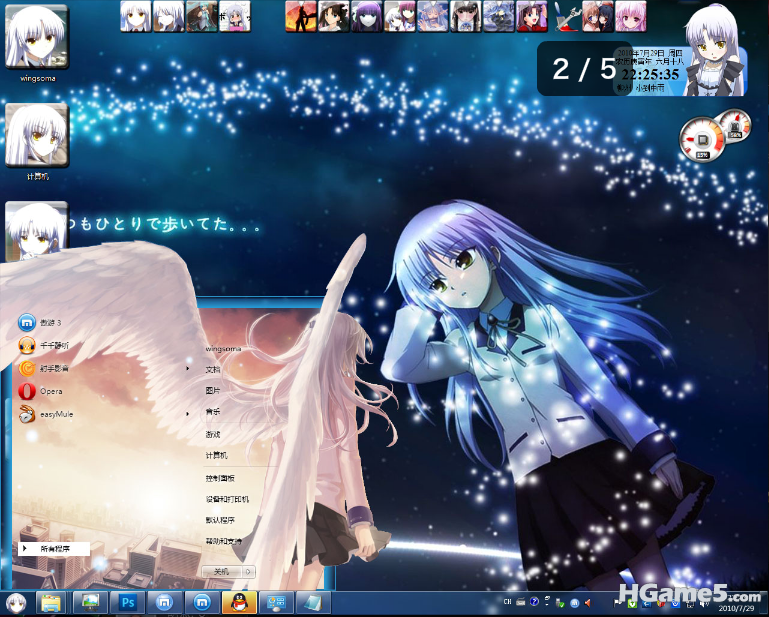Click the blue help question mark in the language bar
769x617 pixels.
(534, 602)
